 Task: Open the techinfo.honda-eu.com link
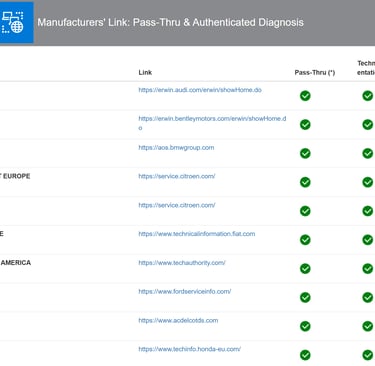point(190,349)
